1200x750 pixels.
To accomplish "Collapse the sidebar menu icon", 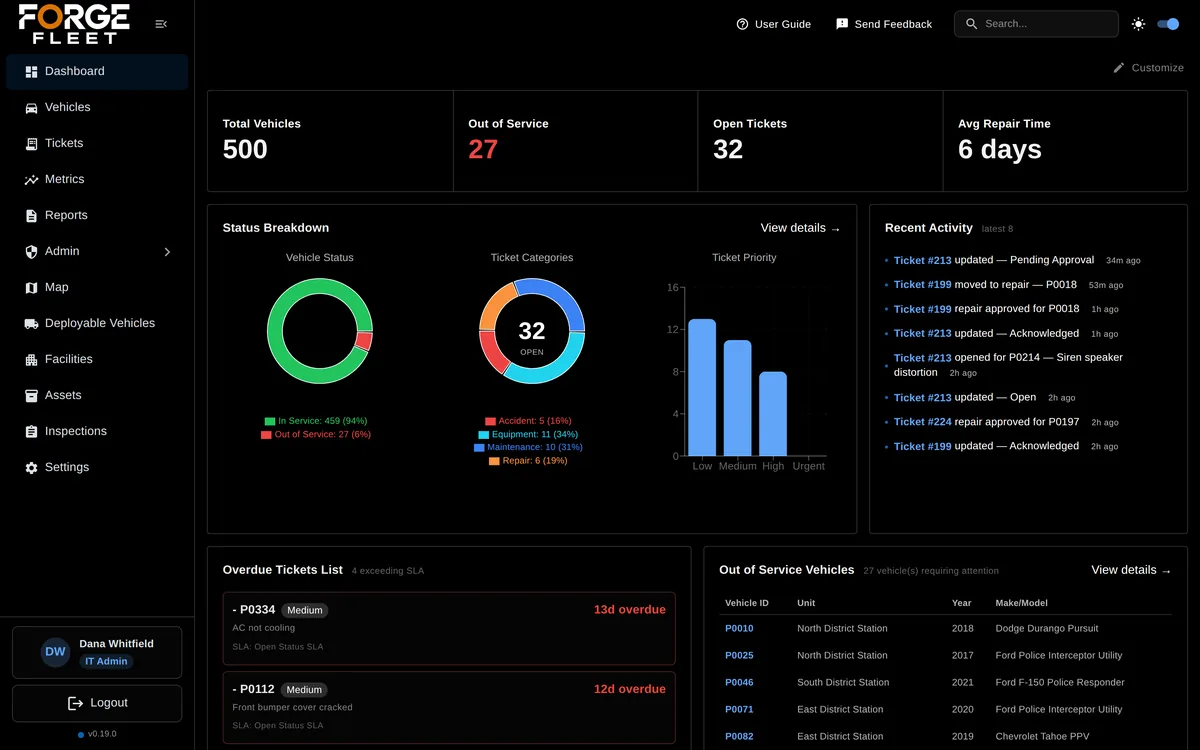I will [x=161, y=24].
